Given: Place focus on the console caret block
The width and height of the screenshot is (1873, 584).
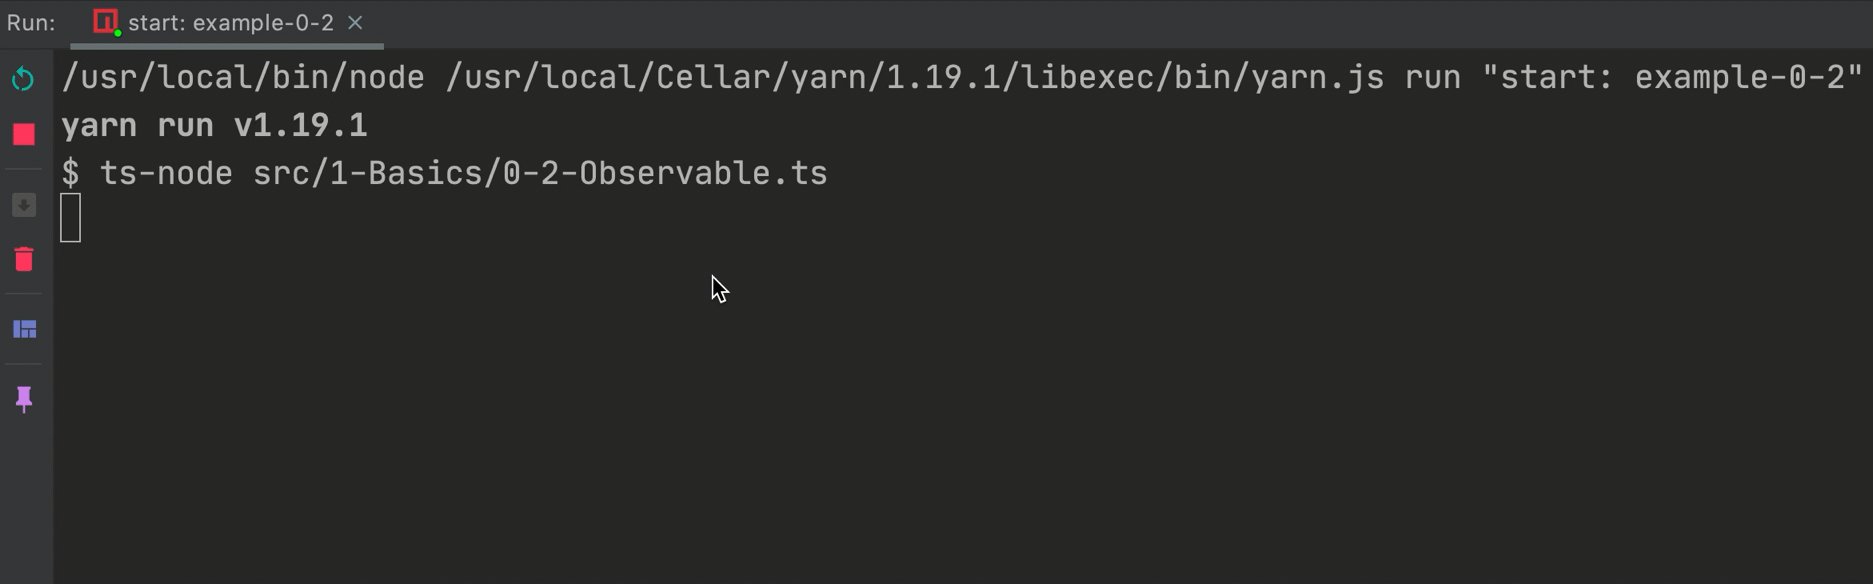Looking at the screenshot, I should click(70, 218).
